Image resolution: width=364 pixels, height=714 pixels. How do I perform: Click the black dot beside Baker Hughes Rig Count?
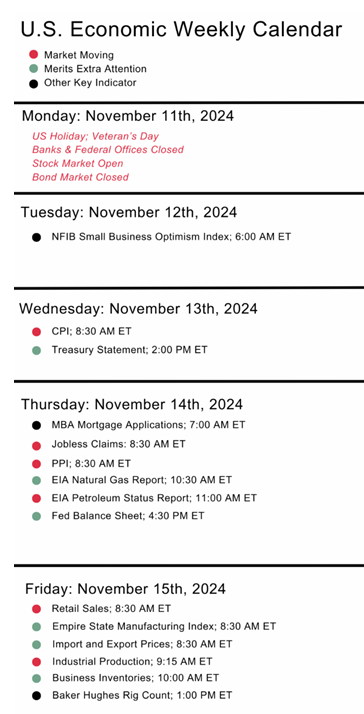[x=36, y=696]
